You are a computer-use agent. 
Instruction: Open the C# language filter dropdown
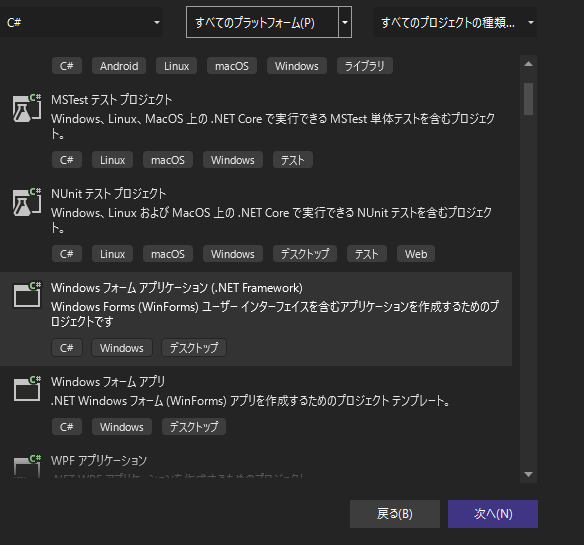coord(81,22)
